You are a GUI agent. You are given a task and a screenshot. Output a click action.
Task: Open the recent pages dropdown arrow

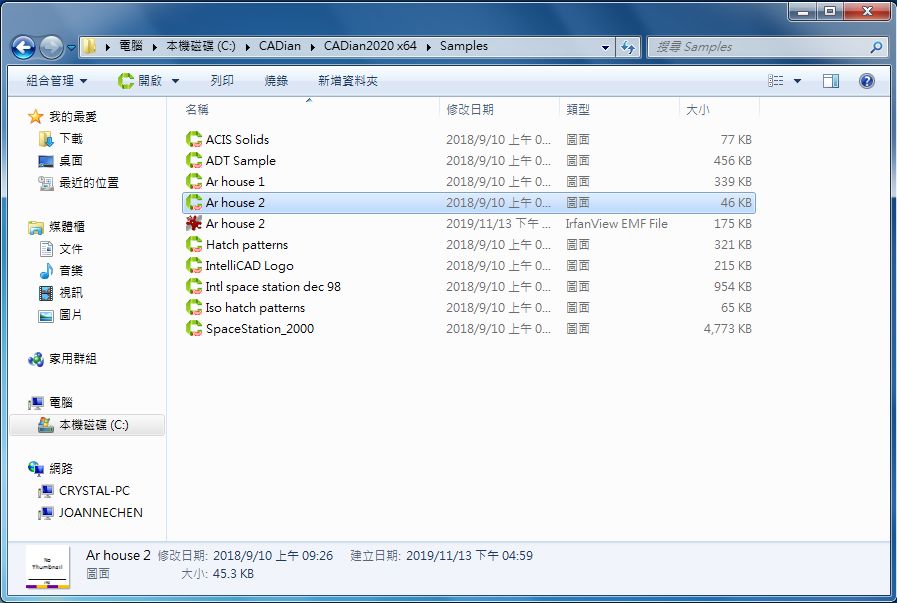click(71, 47)
